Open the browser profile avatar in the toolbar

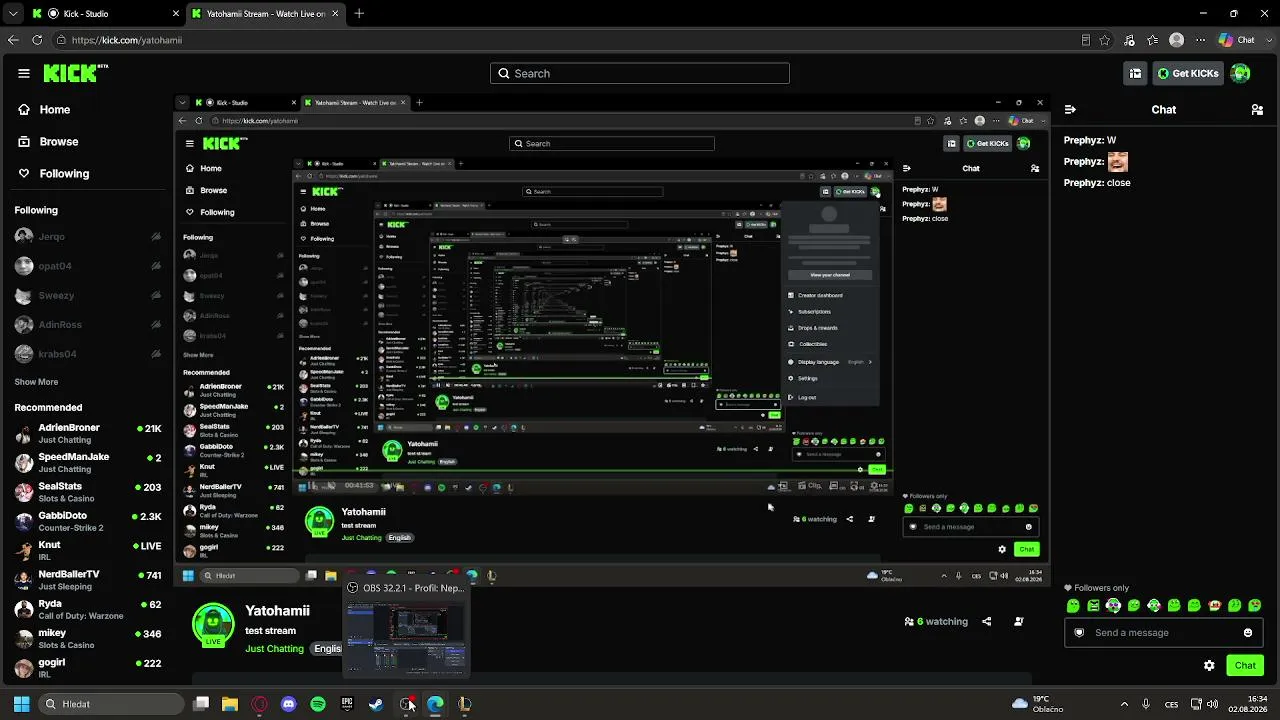(x=1177, y=40)
